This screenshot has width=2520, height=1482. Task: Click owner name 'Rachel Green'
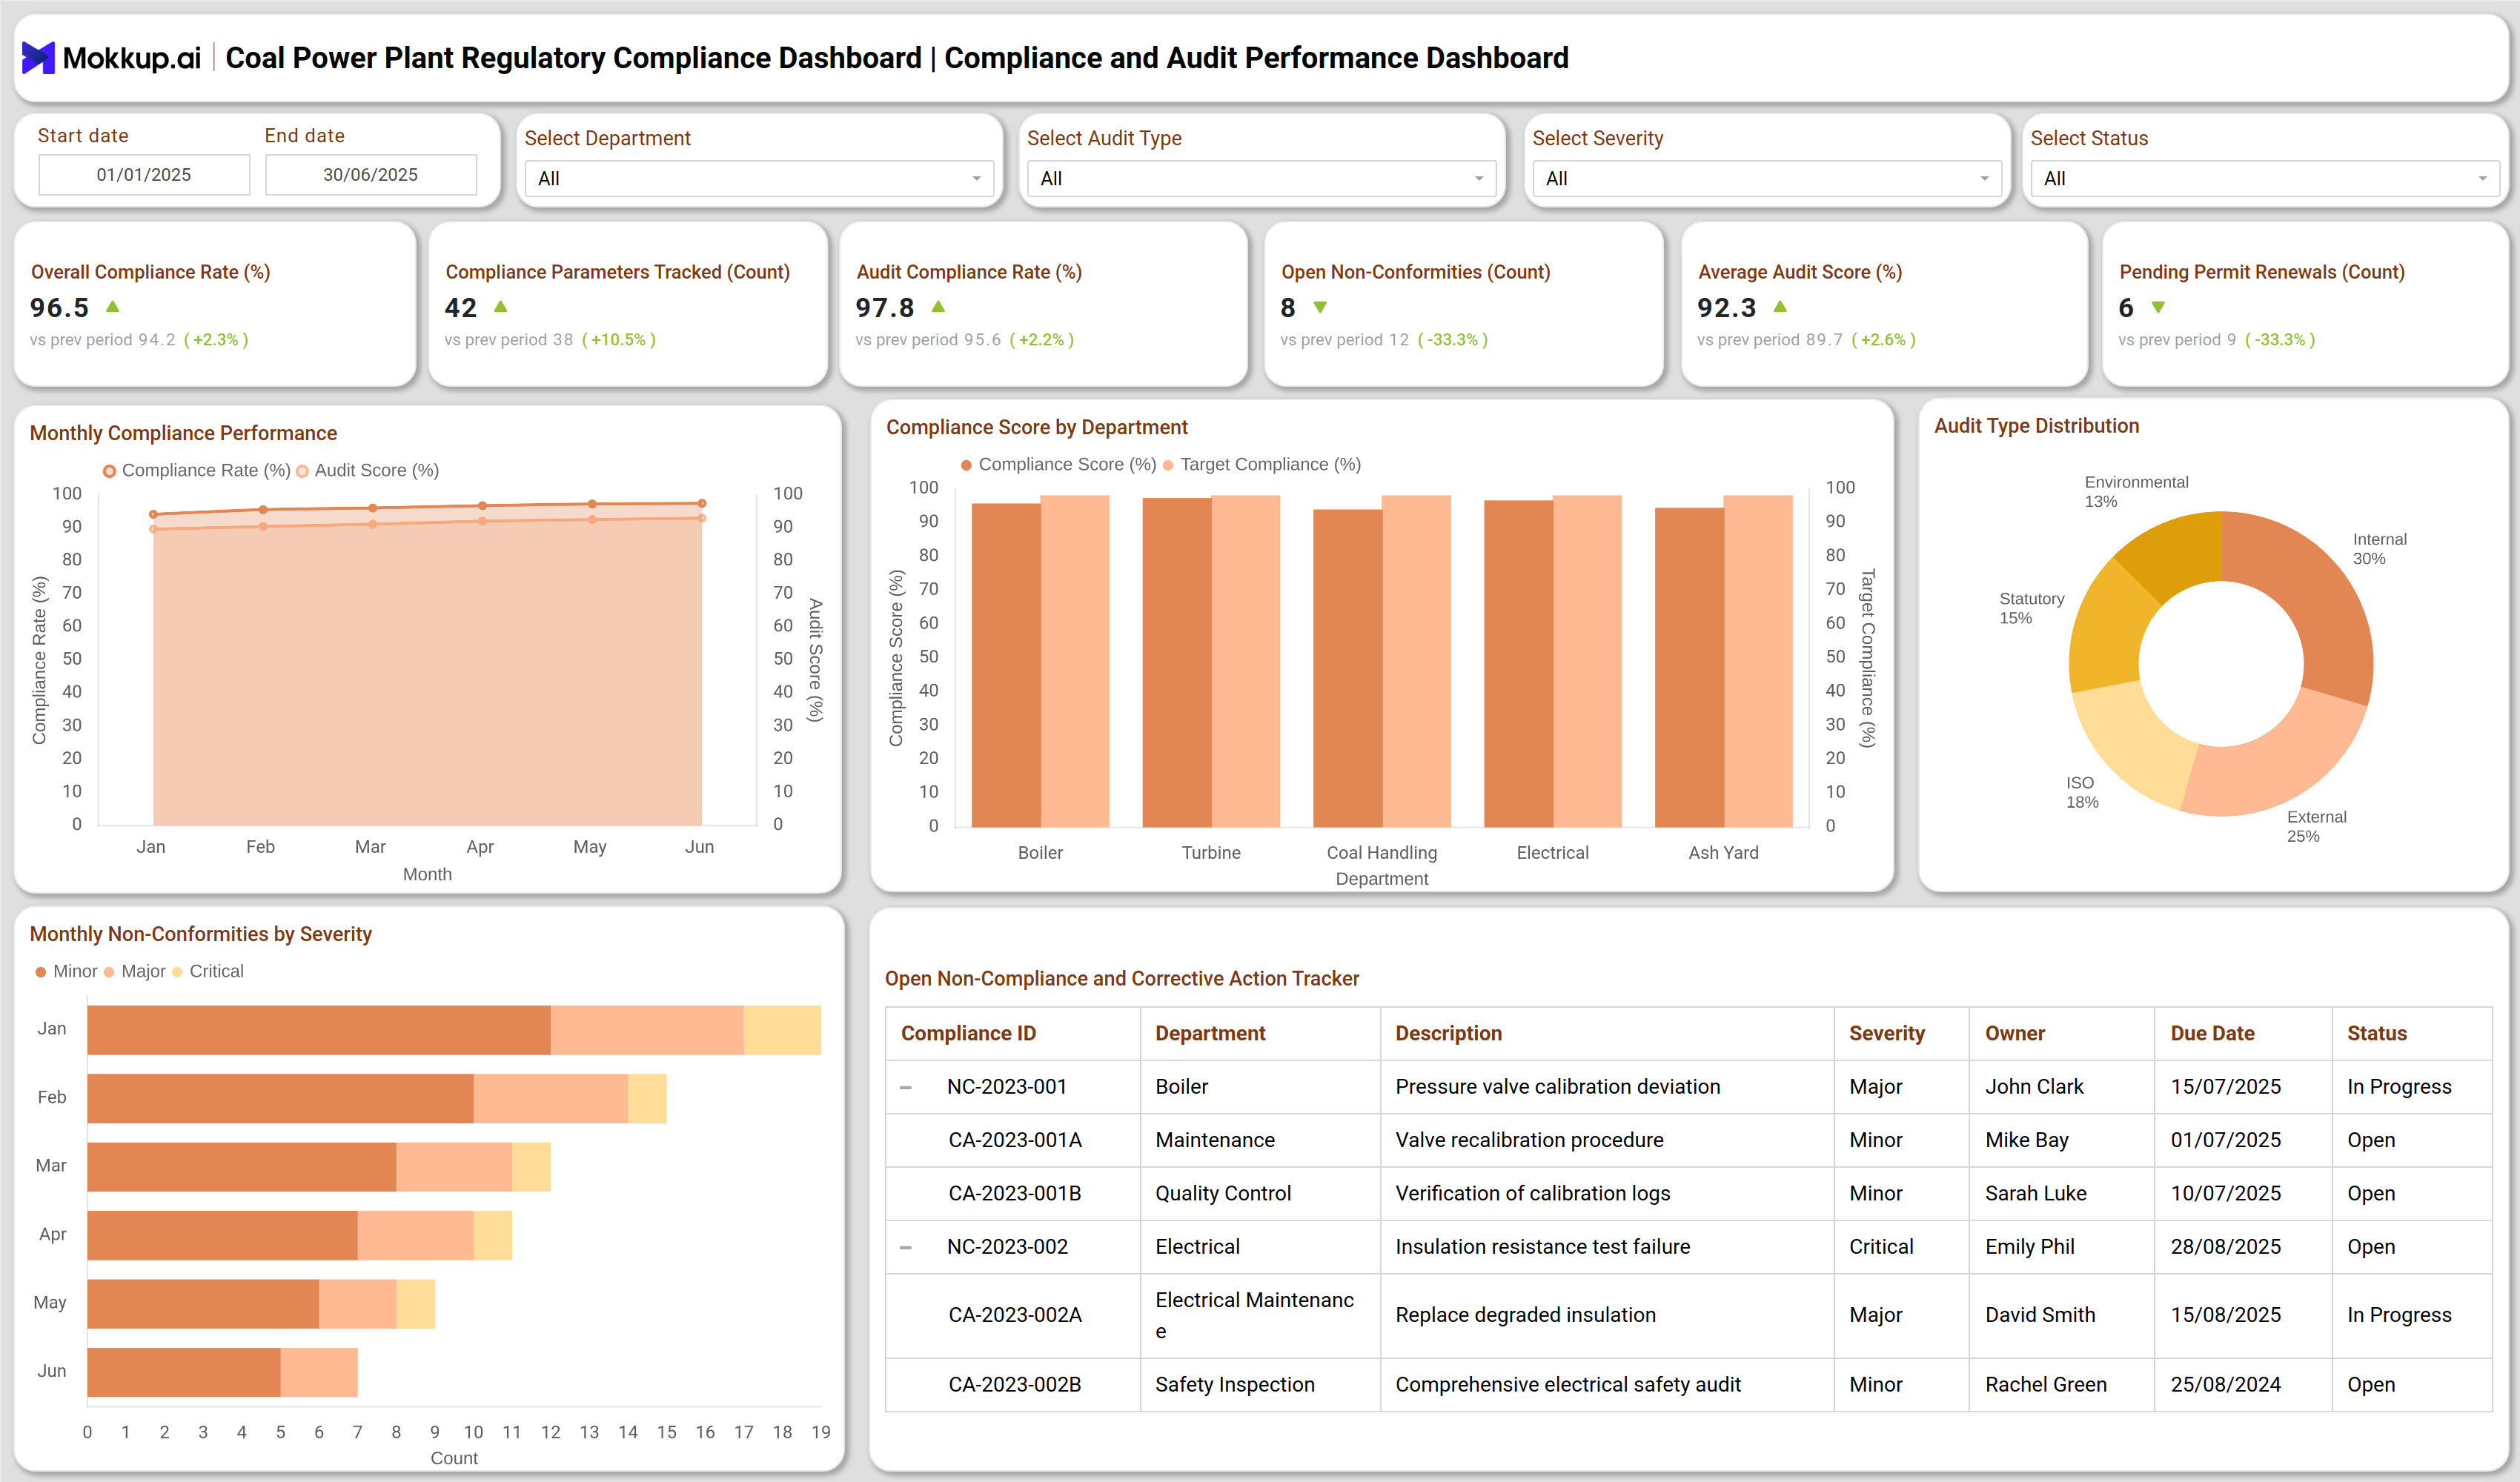2045,1385
